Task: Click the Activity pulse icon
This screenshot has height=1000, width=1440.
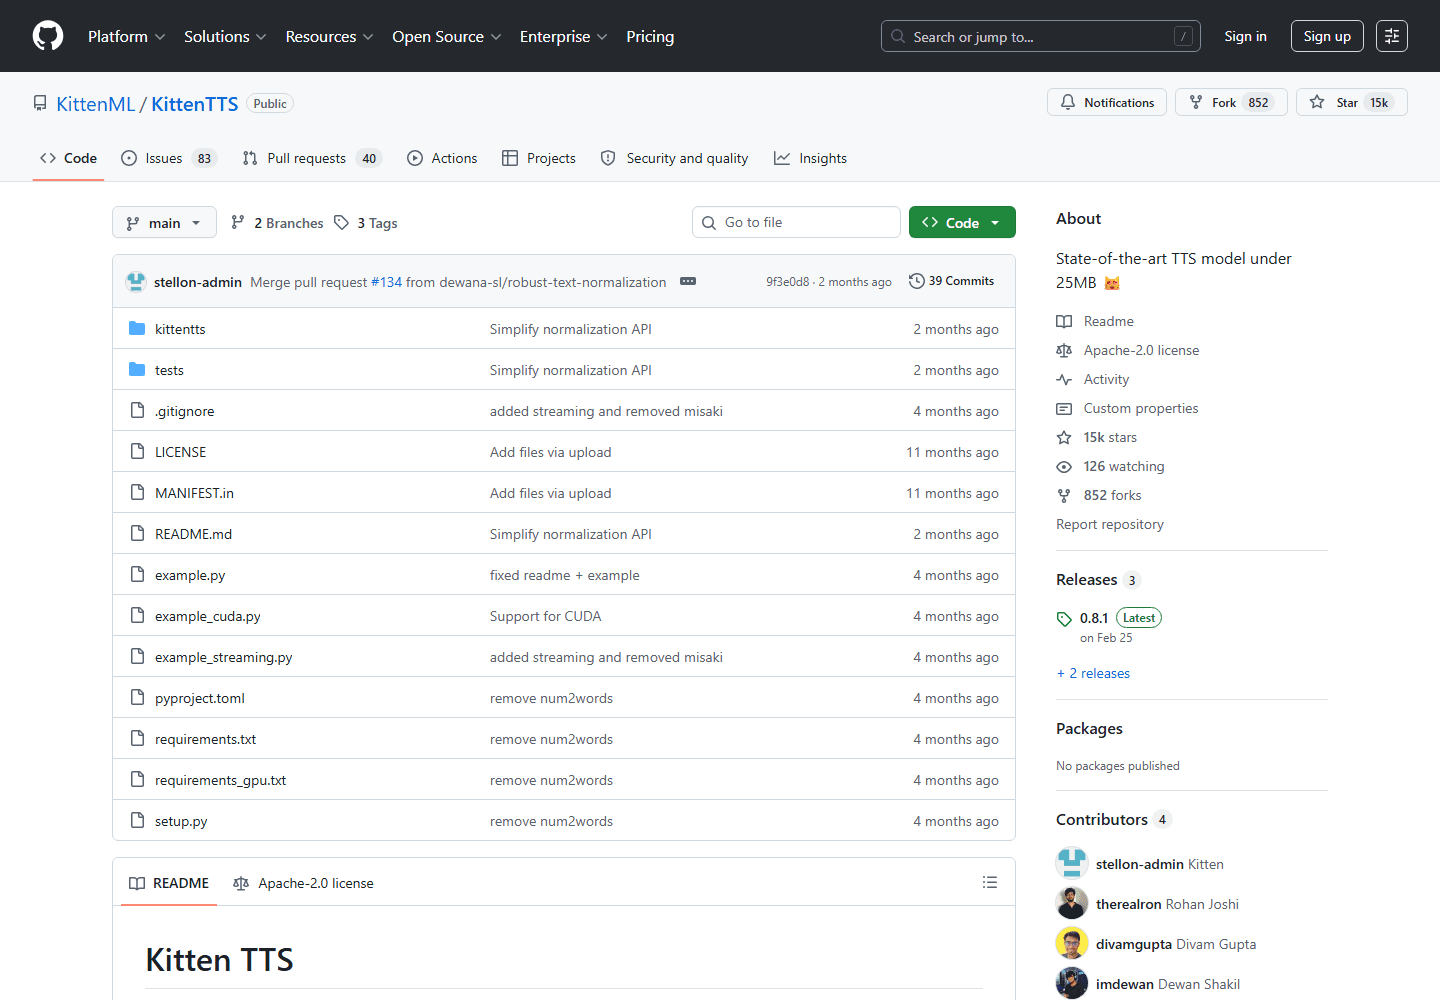Action: pos(1064,379)
